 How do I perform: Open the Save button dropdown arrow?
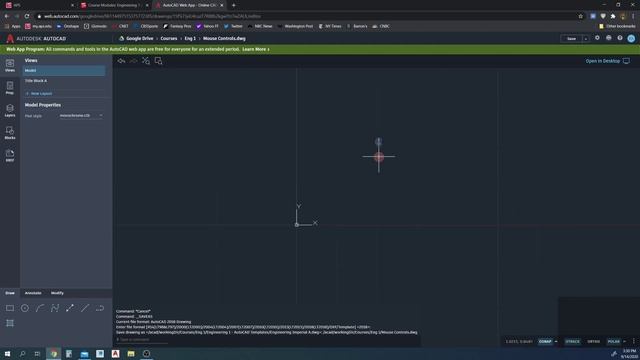click(585, 38)
